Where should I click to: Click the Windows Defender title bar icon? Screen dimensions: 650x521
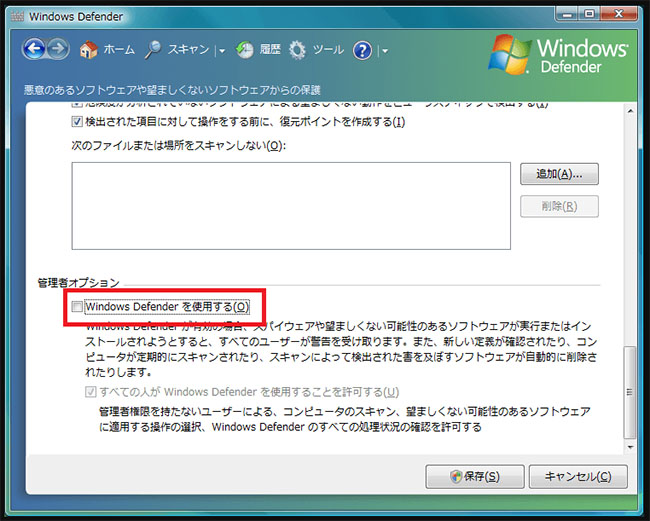17,17
